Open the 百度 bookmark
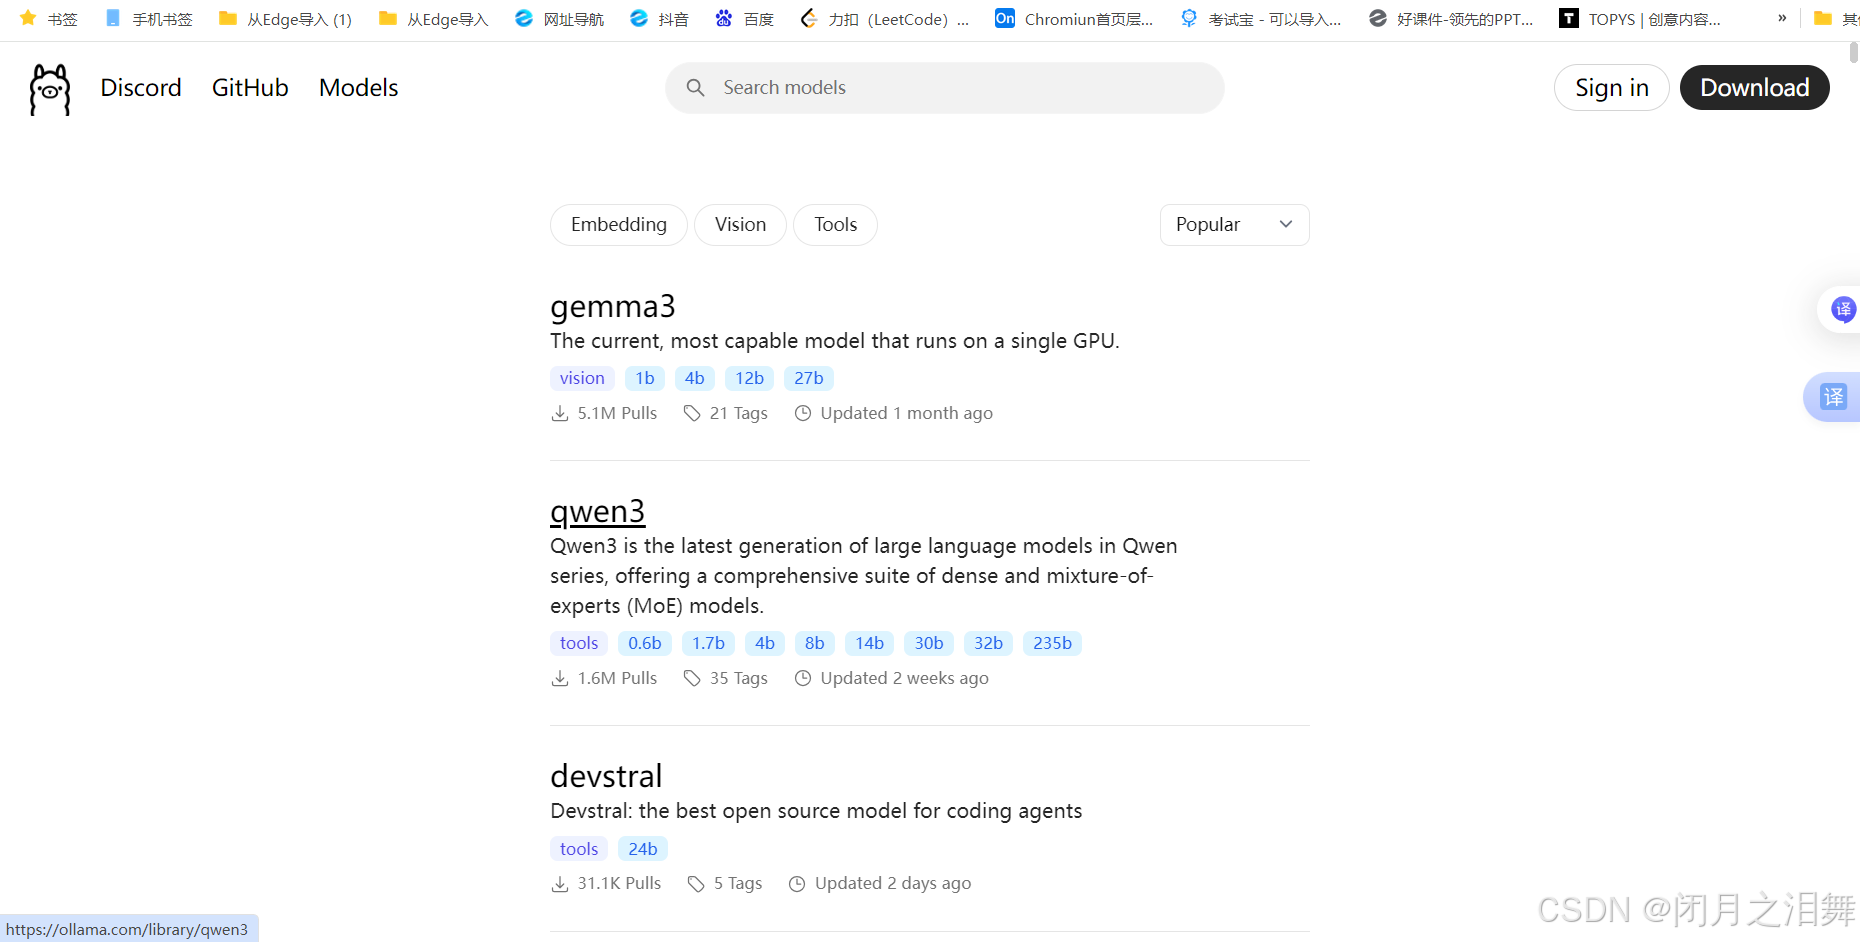Viewport: 1860px width, 942px height. (x=744, y=19)
